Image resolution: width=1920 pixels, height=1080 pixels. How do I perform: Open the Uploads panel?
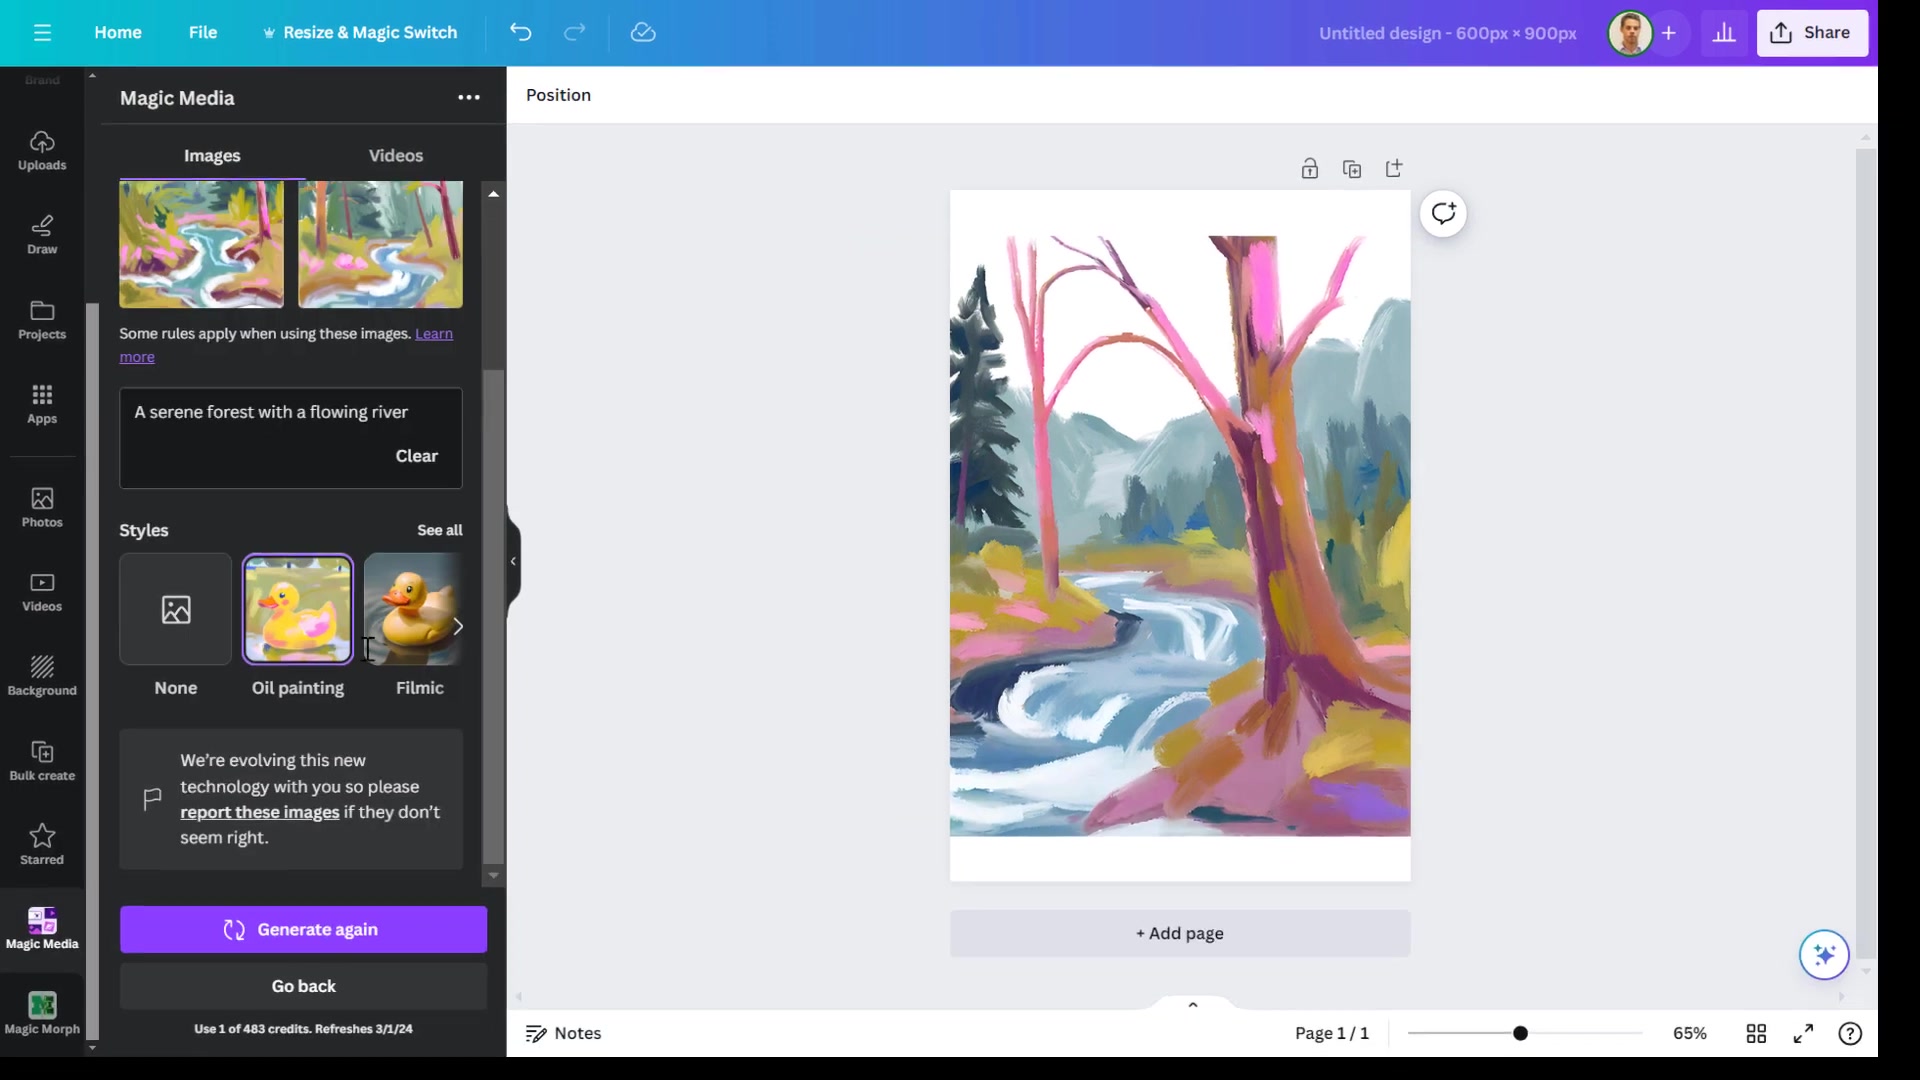tap(41, 150)
